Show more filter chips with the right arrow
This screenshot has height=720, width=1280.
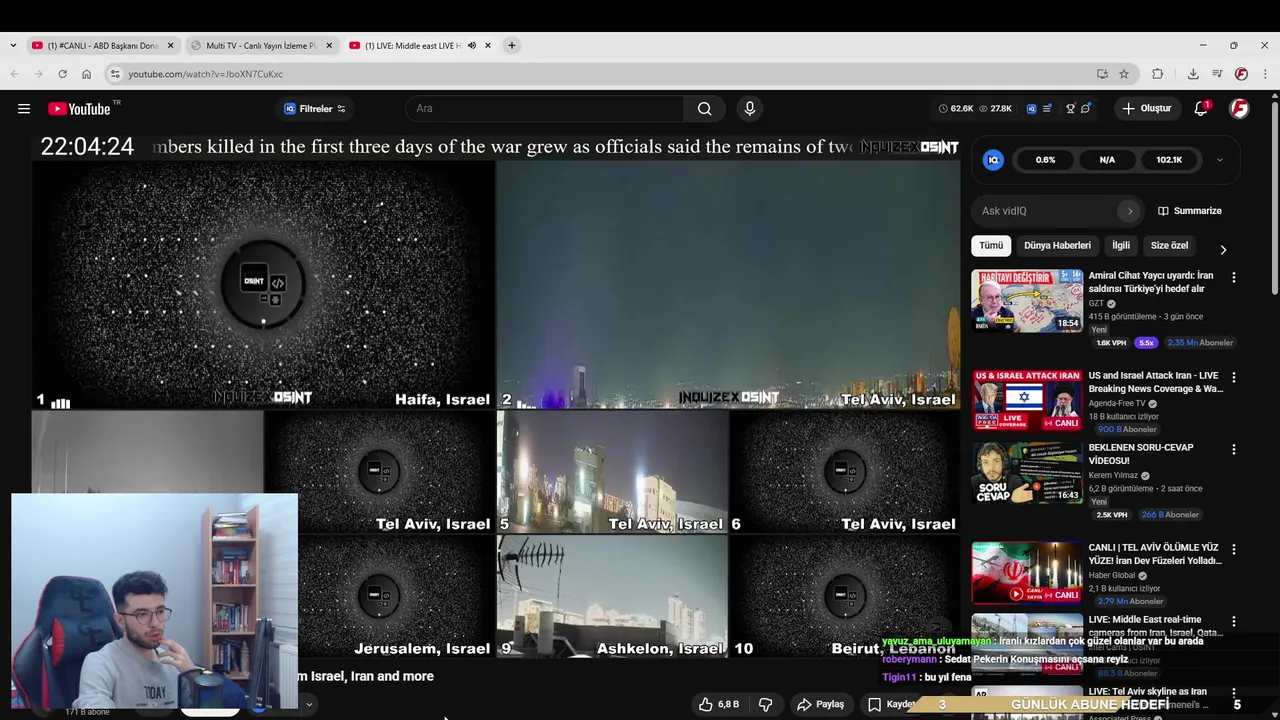tap(1223, 250)
